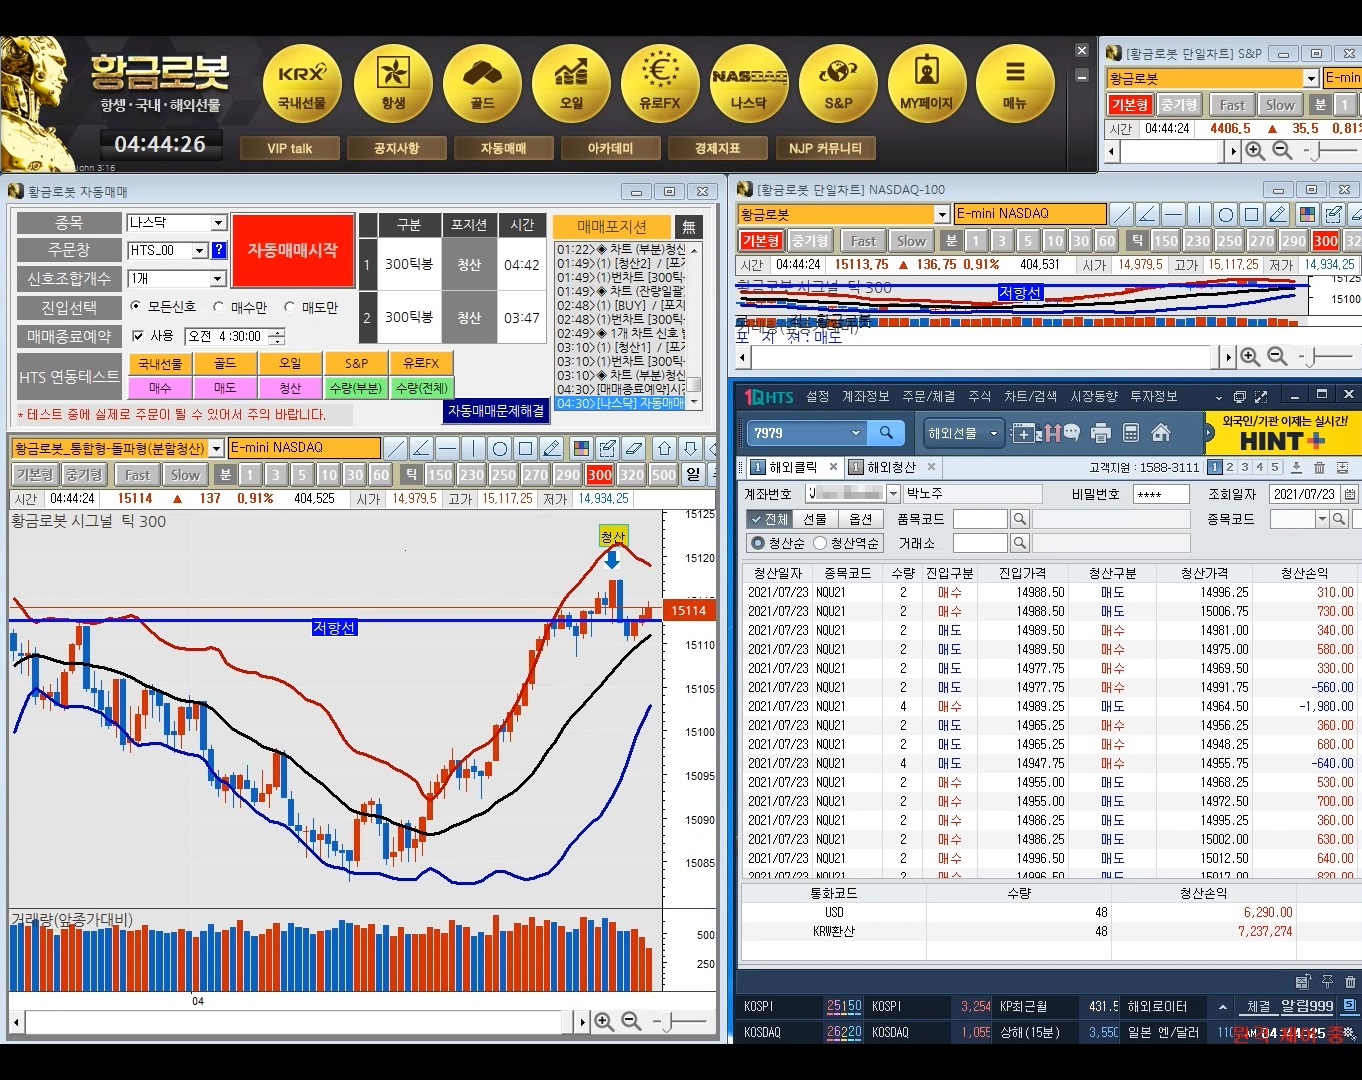
Task: Open the 오일 gold button
Action: (x=571, y=84)
